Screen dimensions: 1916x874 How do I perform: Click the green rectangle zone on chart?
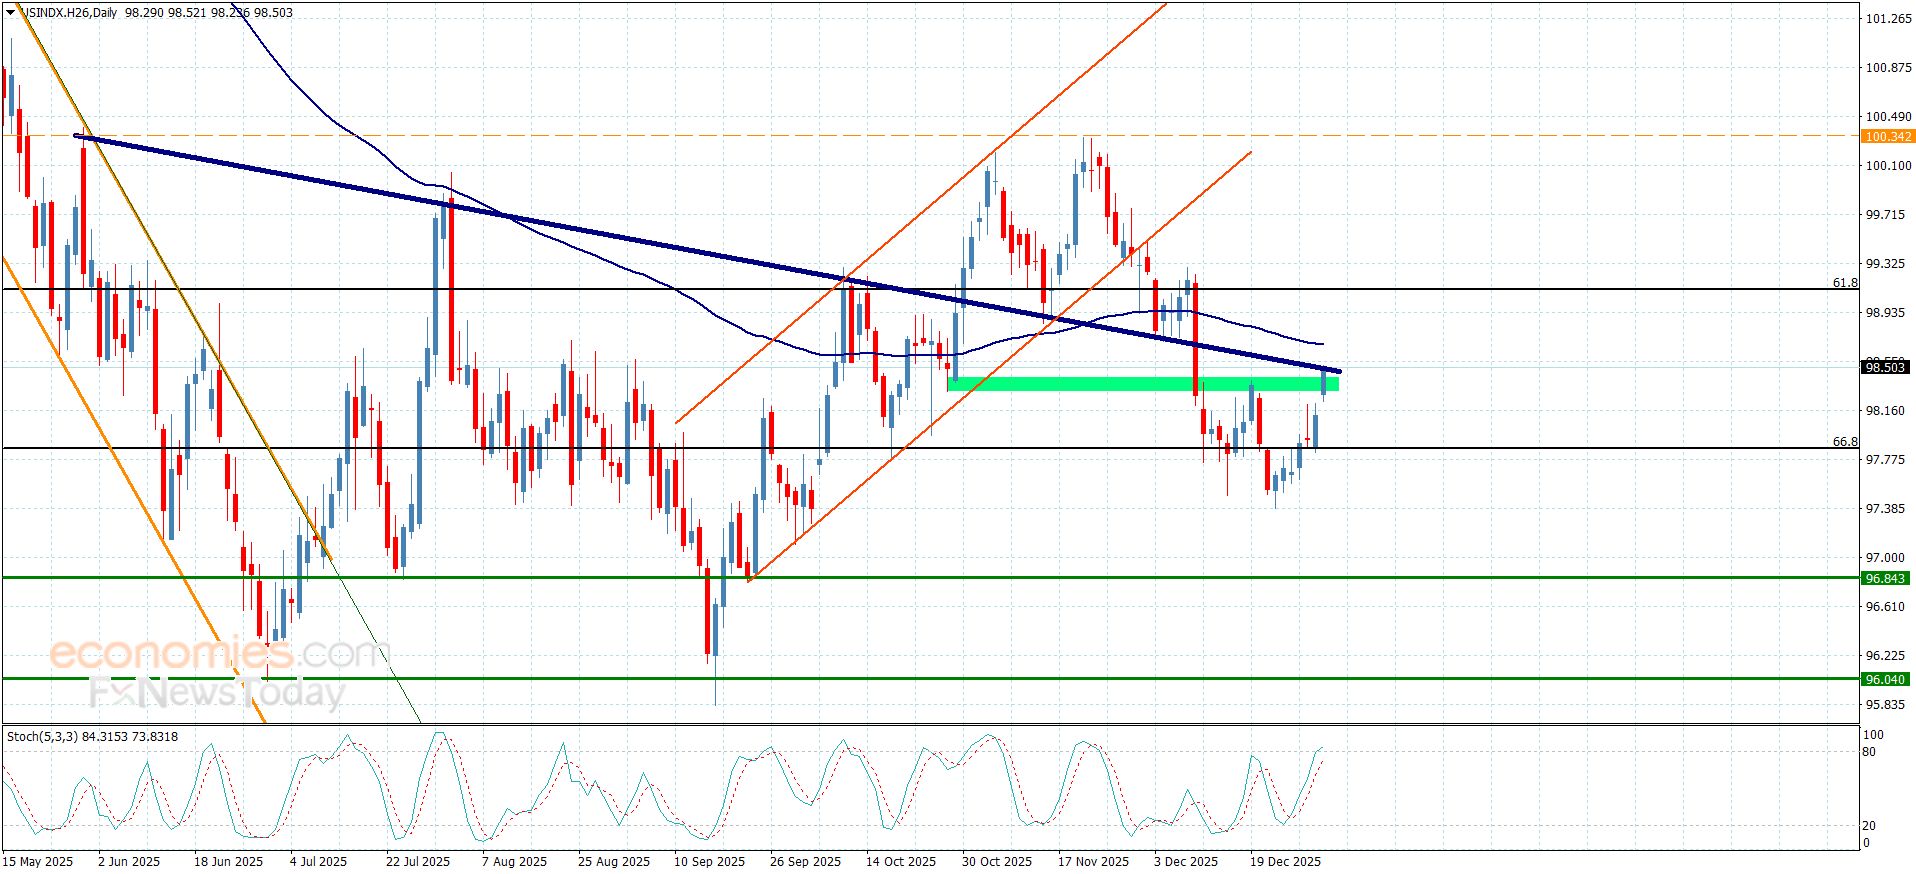(x=1140, y=384)
